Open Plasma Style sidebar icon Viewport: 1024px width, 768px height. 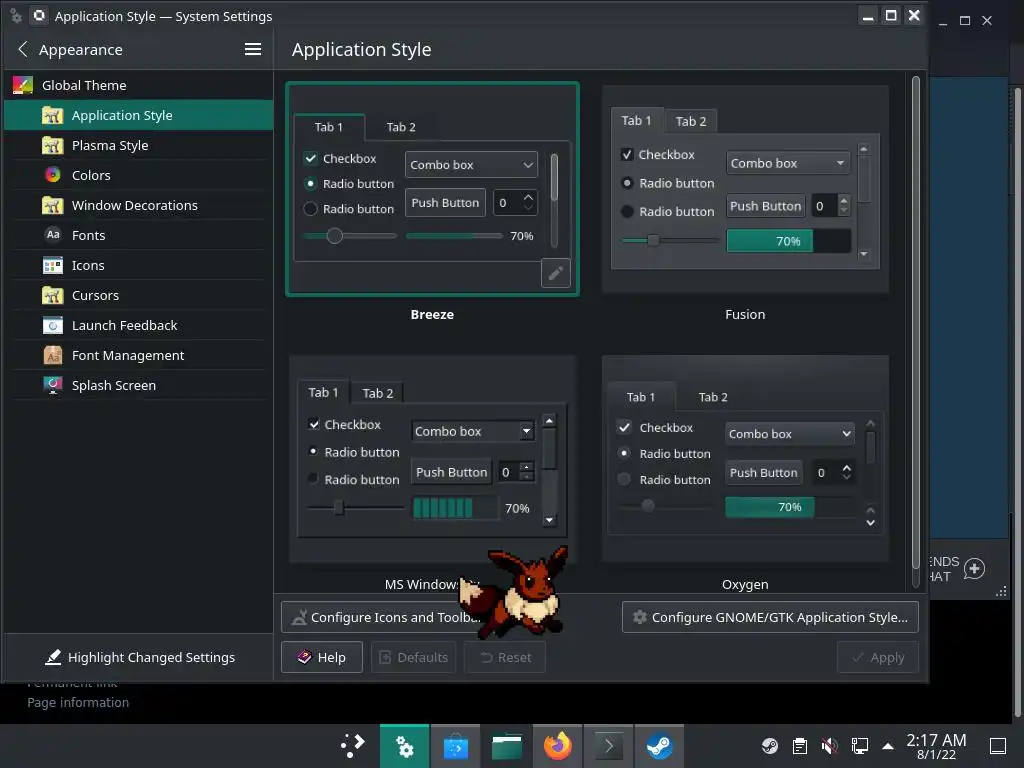point(52,145)
